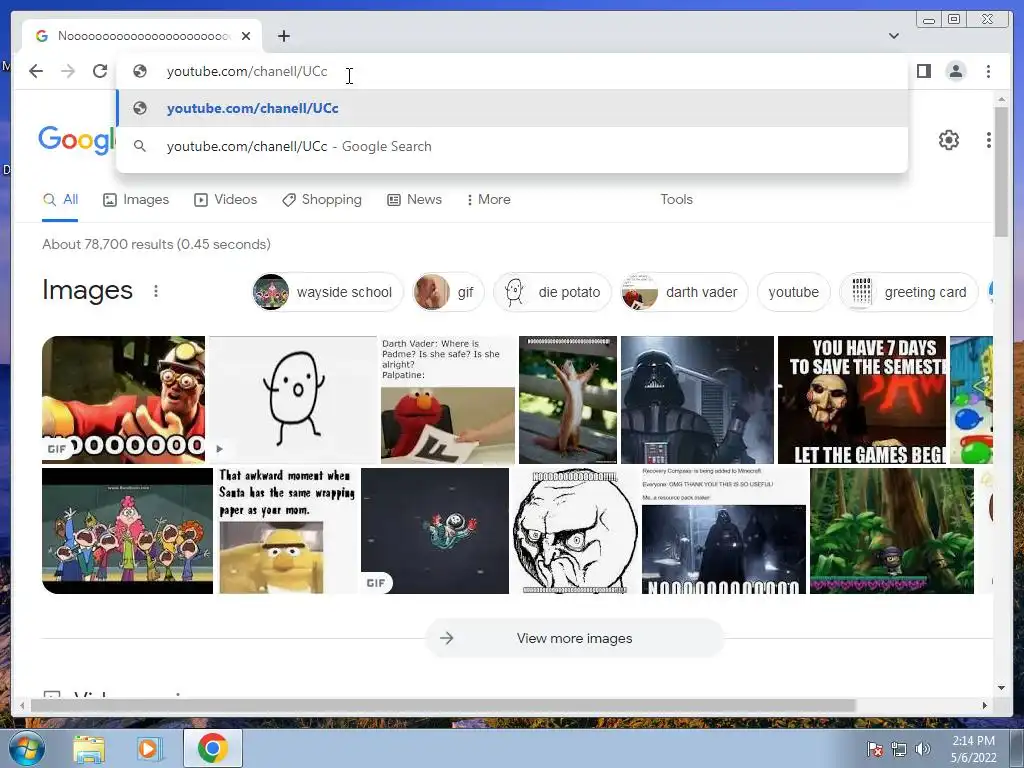The width and height of the screenshot is (1024, 768).
Task: Choose the Google Search suggestion for youtube.com/chanell/UCc
Action: 512,146
